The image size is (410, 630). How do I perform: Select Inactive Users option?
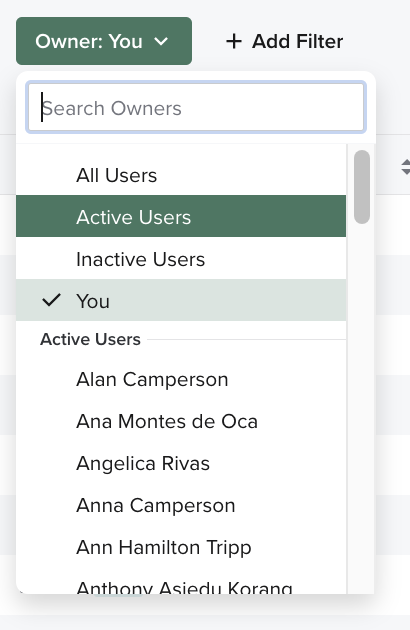click(x=181, y=259)
